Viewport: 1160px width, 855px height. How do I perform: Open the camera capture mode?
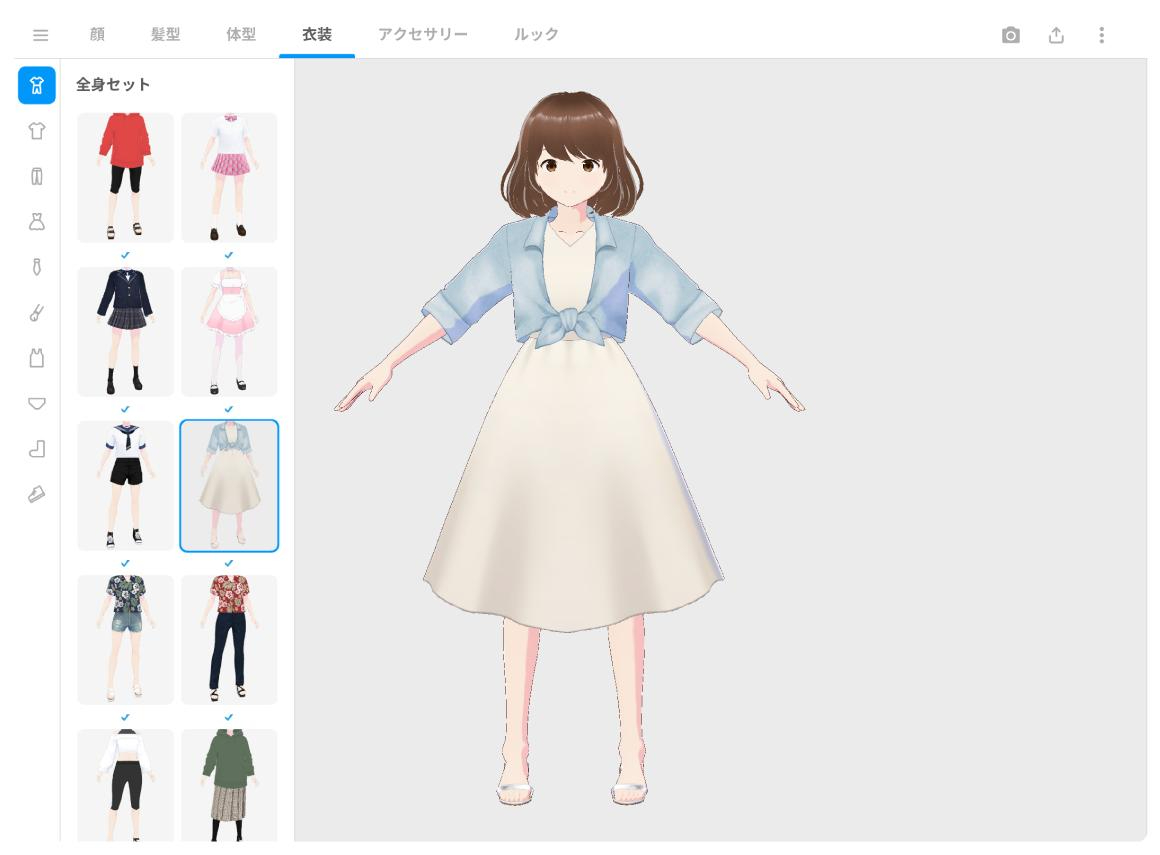tap(1011, 35)
